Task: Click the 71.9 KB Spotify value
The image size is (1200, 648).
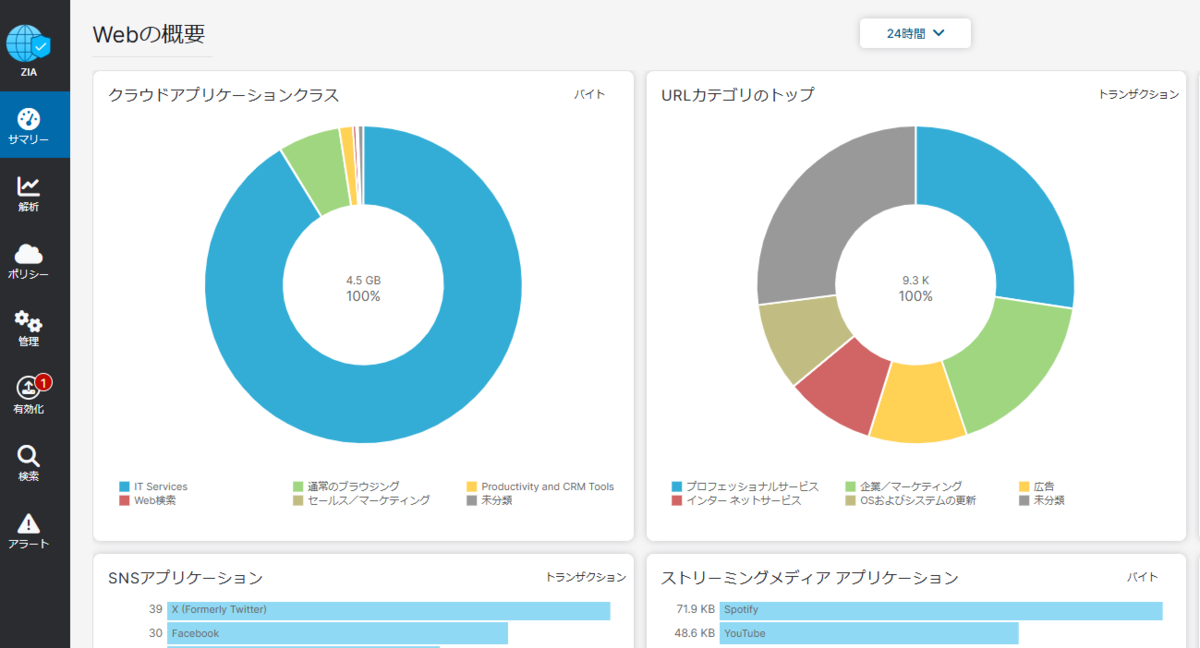Action: pyautogui.click(x=695, y=609)
